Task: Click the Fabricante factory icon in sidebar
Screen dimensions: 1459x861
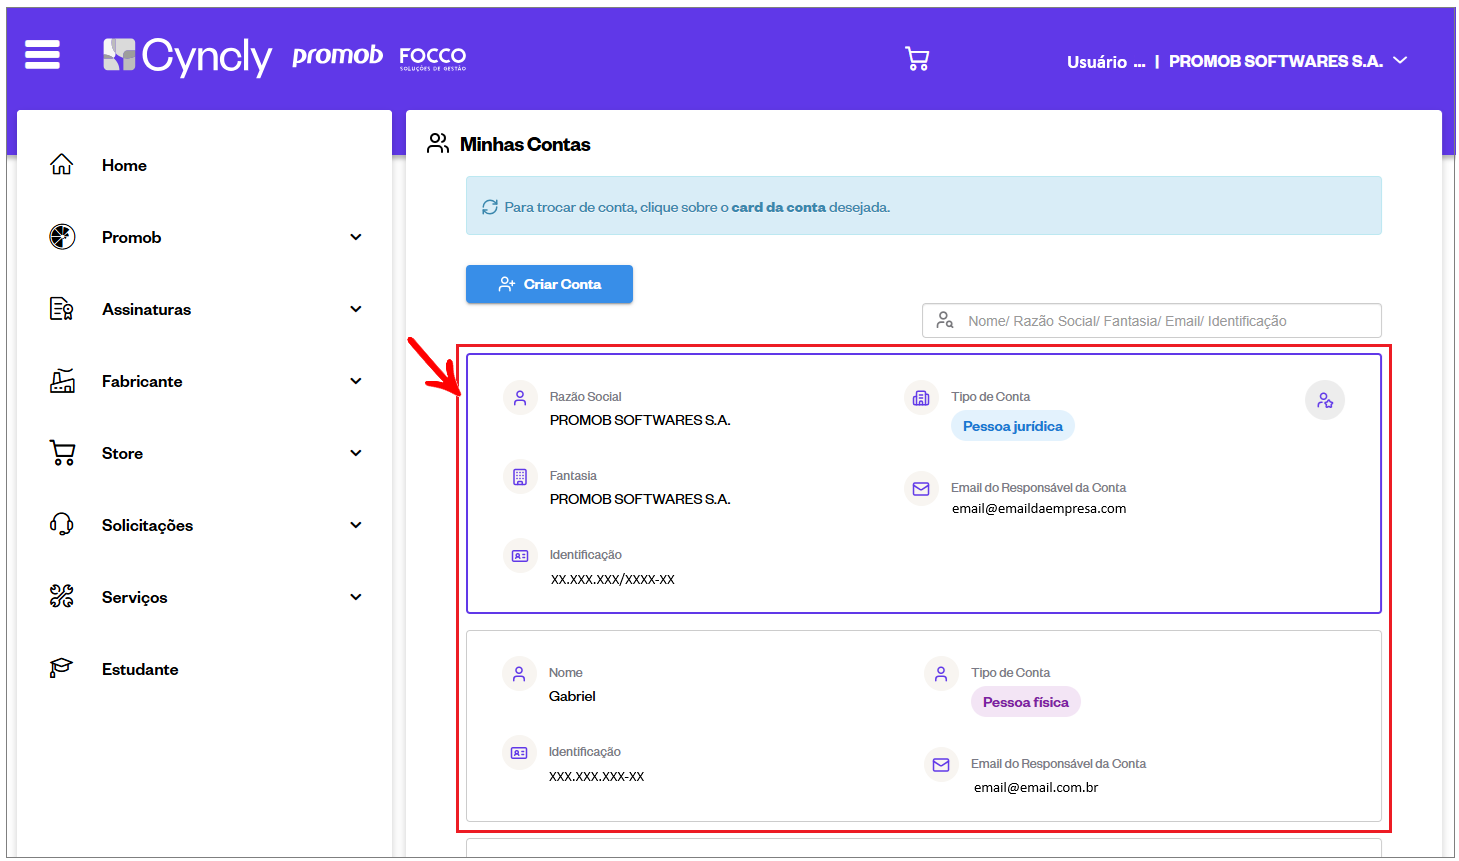Action: (x=62, y=381)
